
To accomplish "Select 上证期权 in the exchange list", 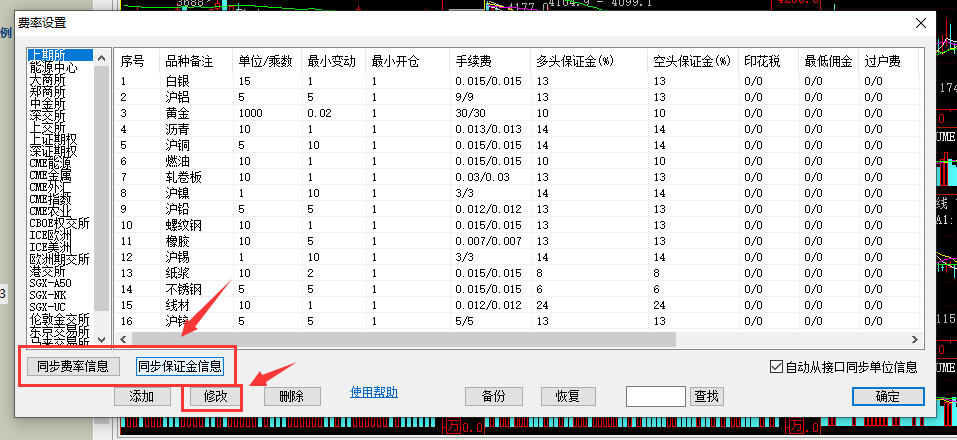I will 60,139.
